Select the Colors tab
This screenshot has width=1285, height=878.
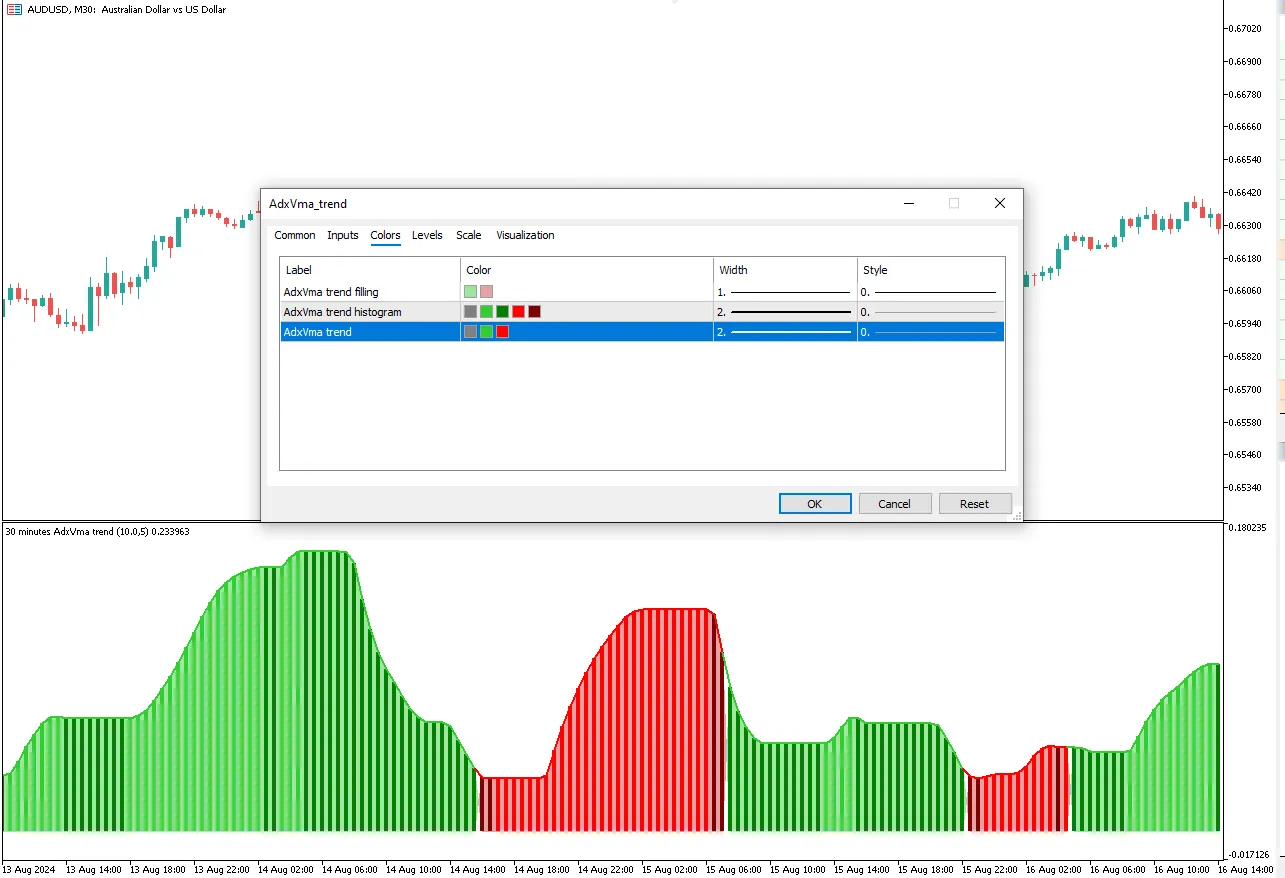tap(385, 235)
